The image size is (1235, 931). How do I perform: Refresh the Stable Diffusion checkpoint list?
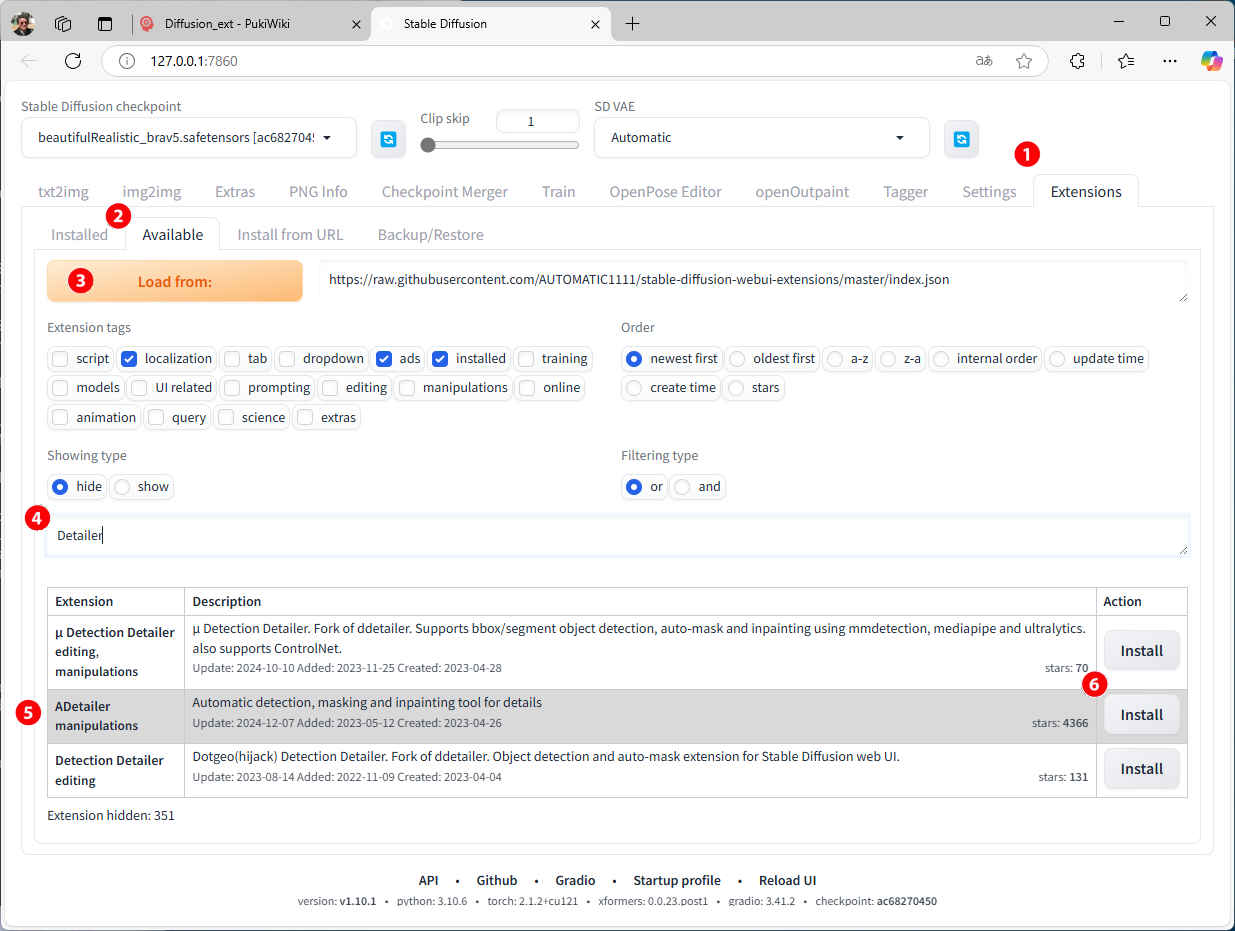coord(388,139)
